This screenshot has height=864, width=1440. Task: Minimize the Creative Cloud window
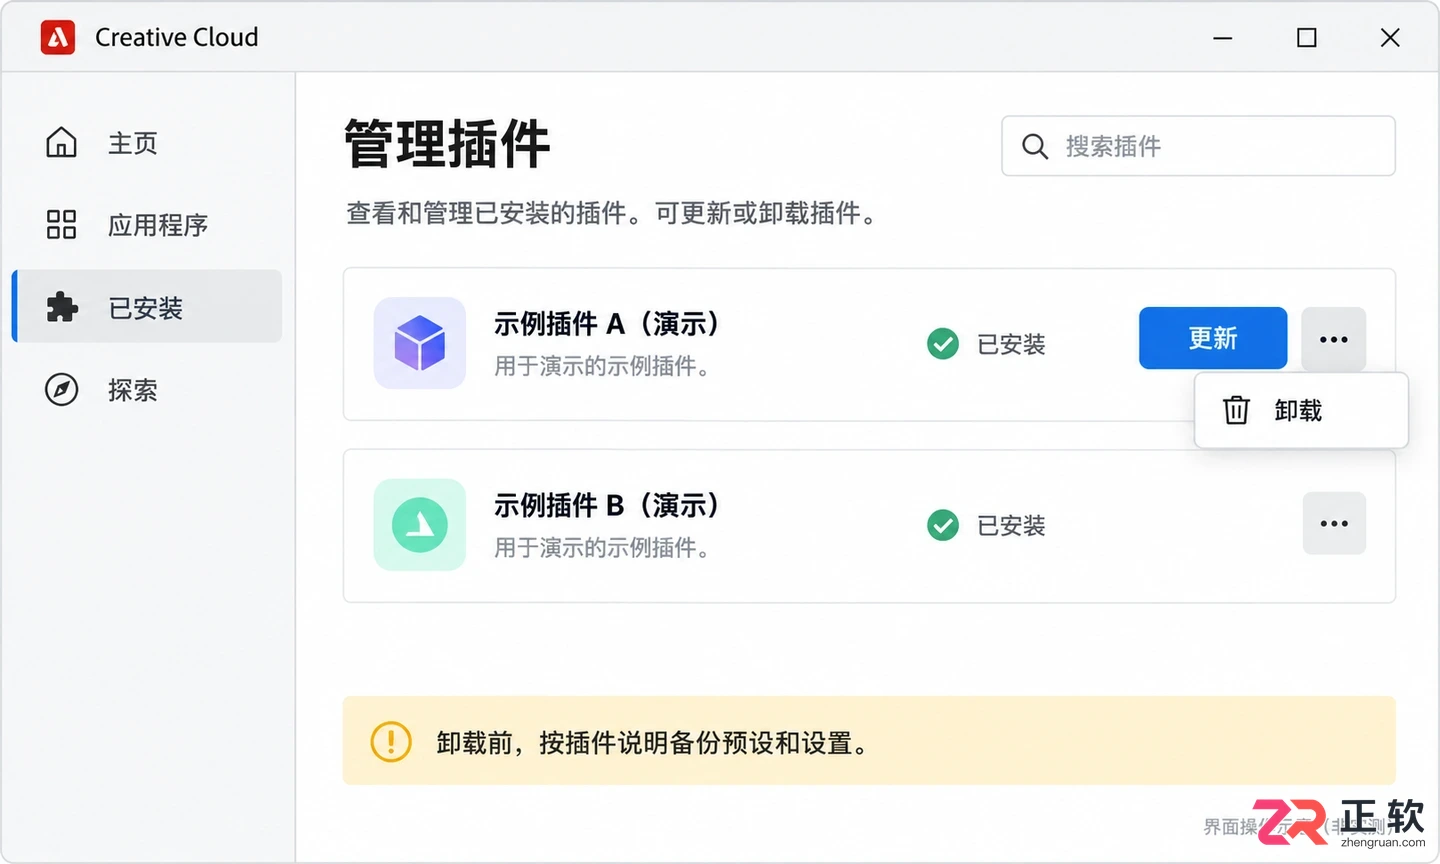click(x=1222, y=38)
